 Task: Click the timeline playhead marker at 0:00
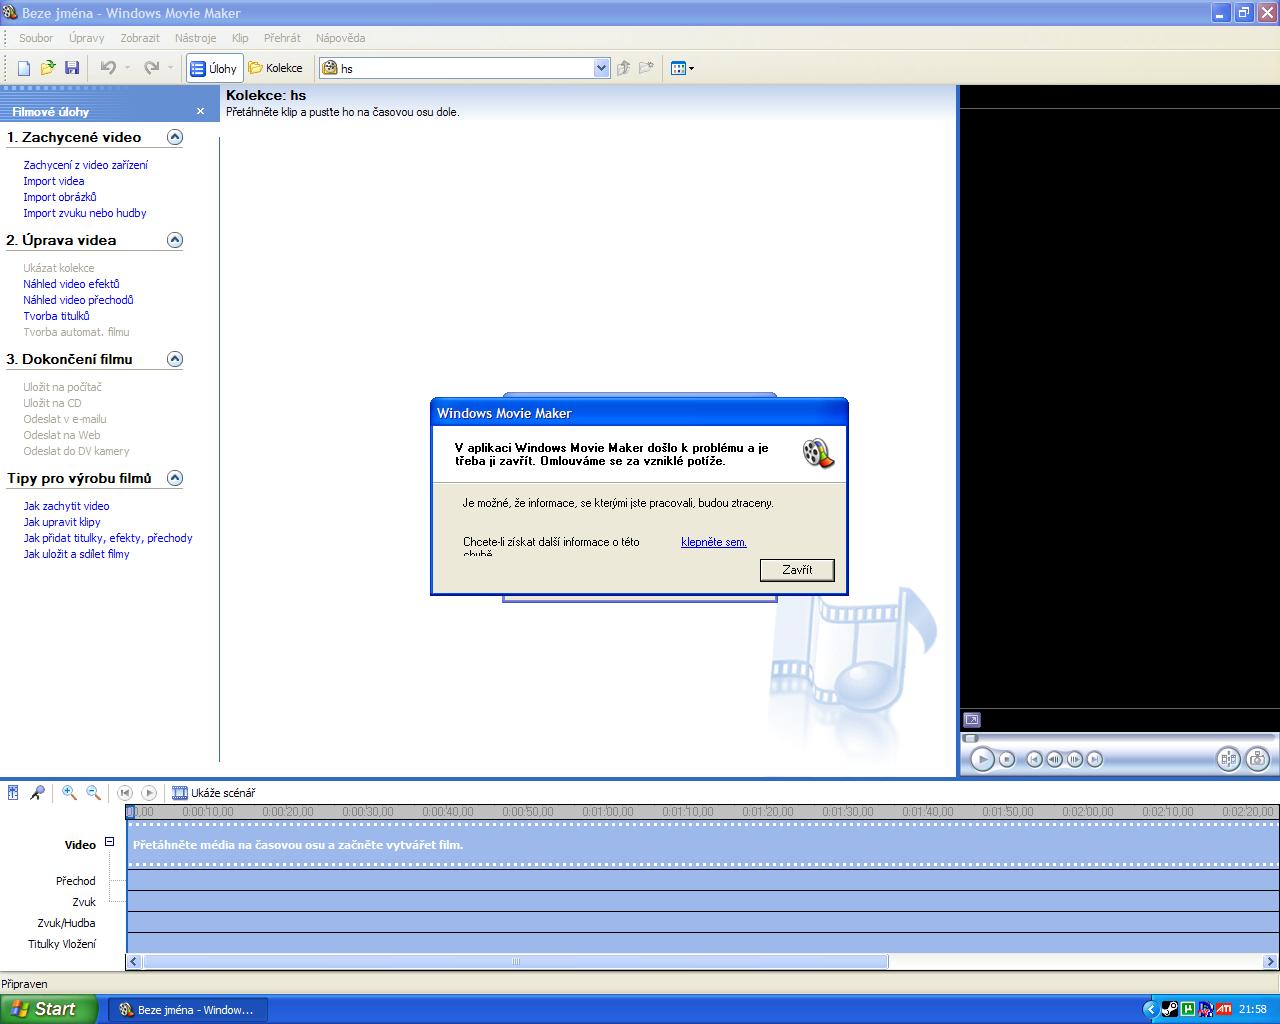[130, 812]
